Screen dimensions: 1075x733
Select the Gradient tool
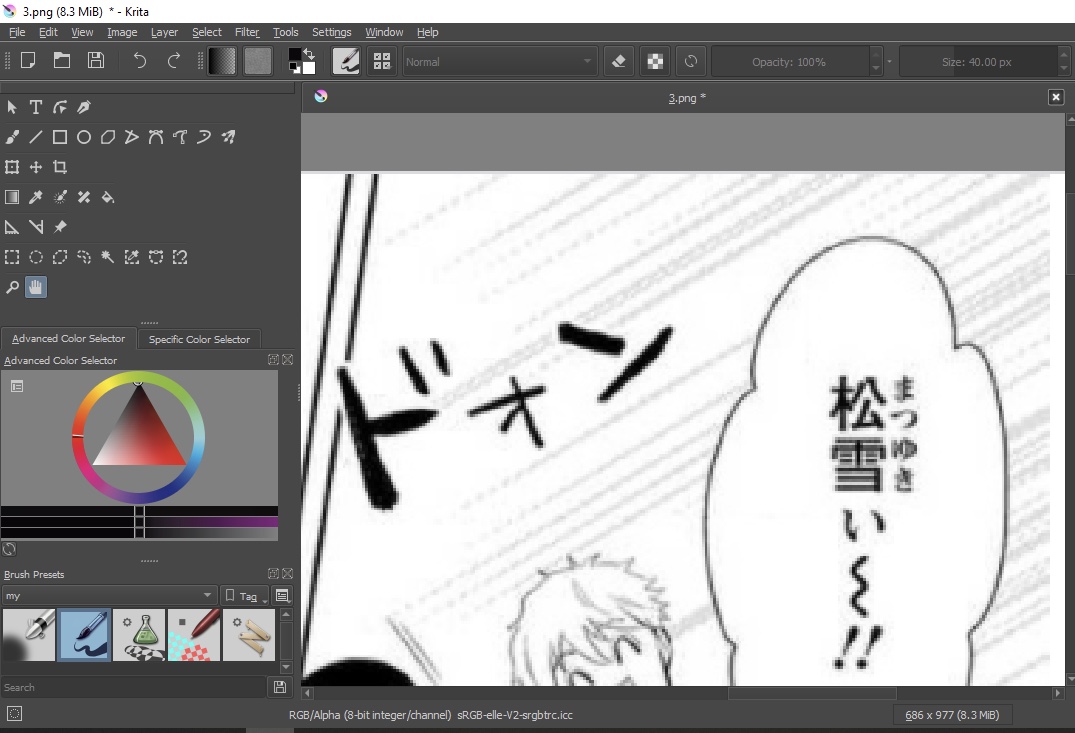point(12,197)
